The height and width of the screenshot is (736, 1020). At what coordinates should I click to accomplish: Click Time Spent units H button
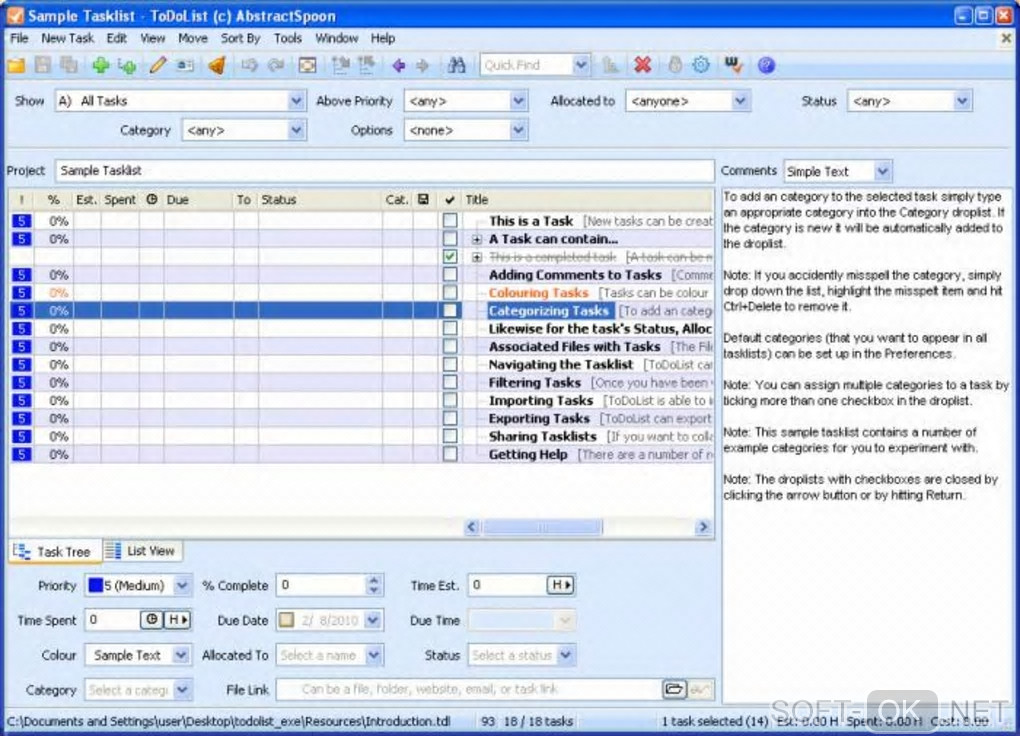(x=177, y=620)
